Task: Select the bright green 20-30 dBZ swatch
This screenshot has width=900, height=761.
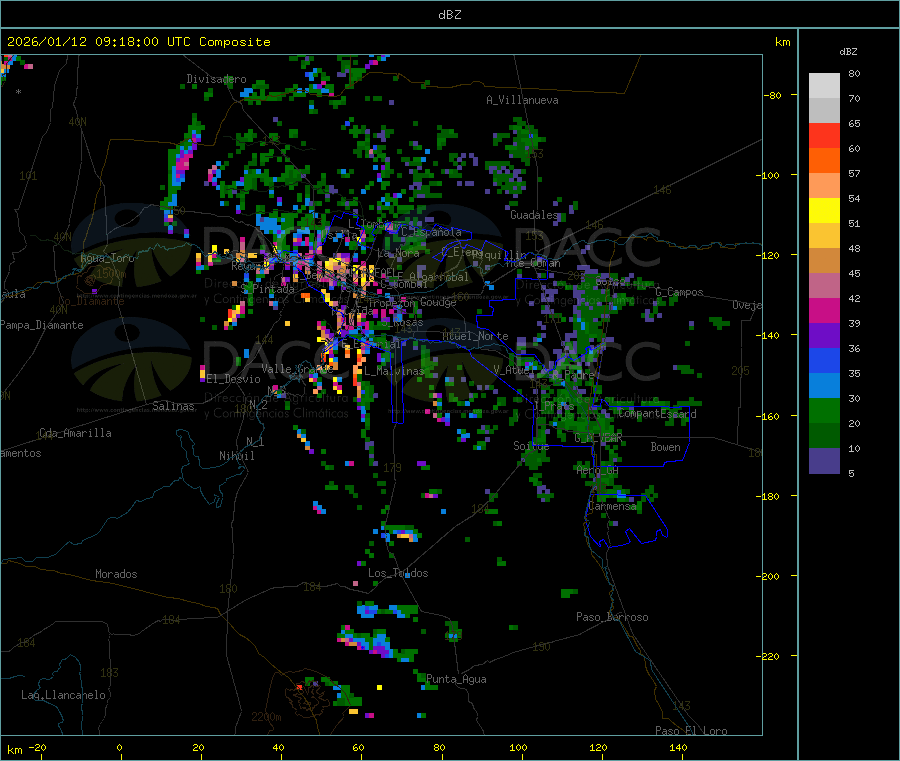Action: point(824,410)
